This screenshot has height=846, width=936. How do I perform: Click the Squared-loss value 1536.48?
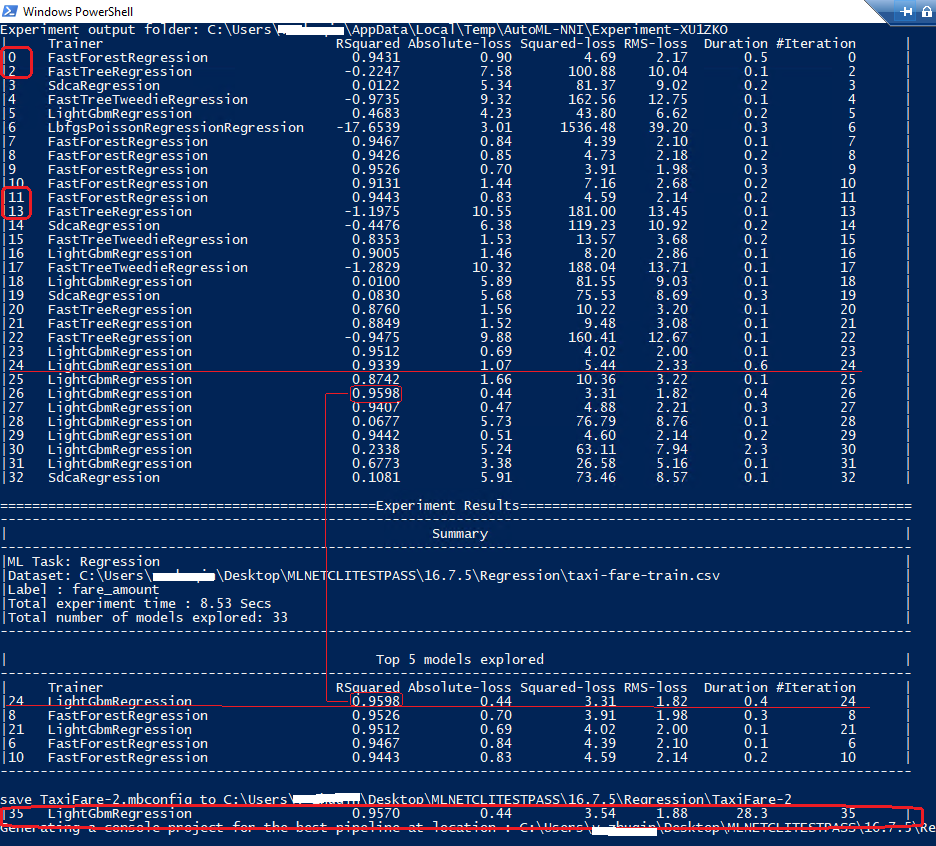[x=587, y=128]
